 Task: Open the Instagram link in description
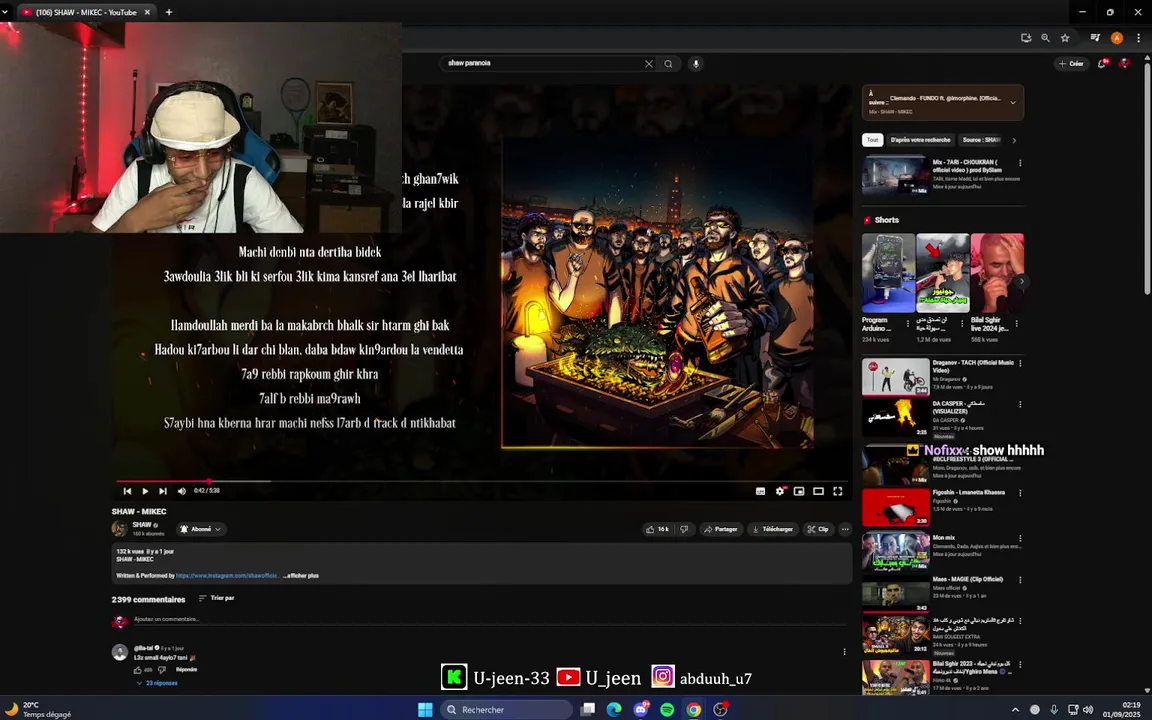[x=227, y=576]
